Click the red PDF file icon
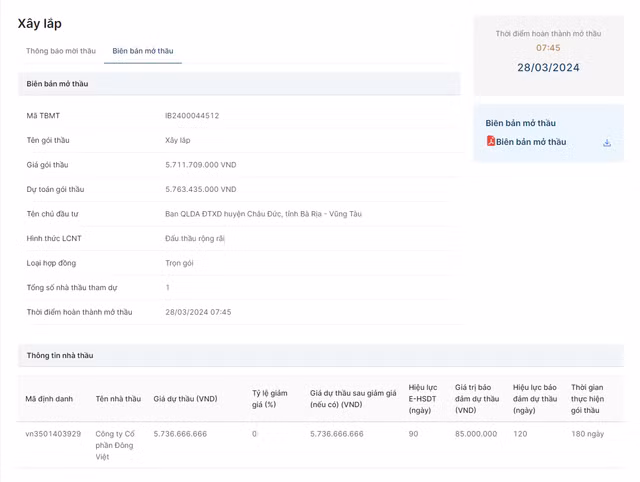 [491, 142]
